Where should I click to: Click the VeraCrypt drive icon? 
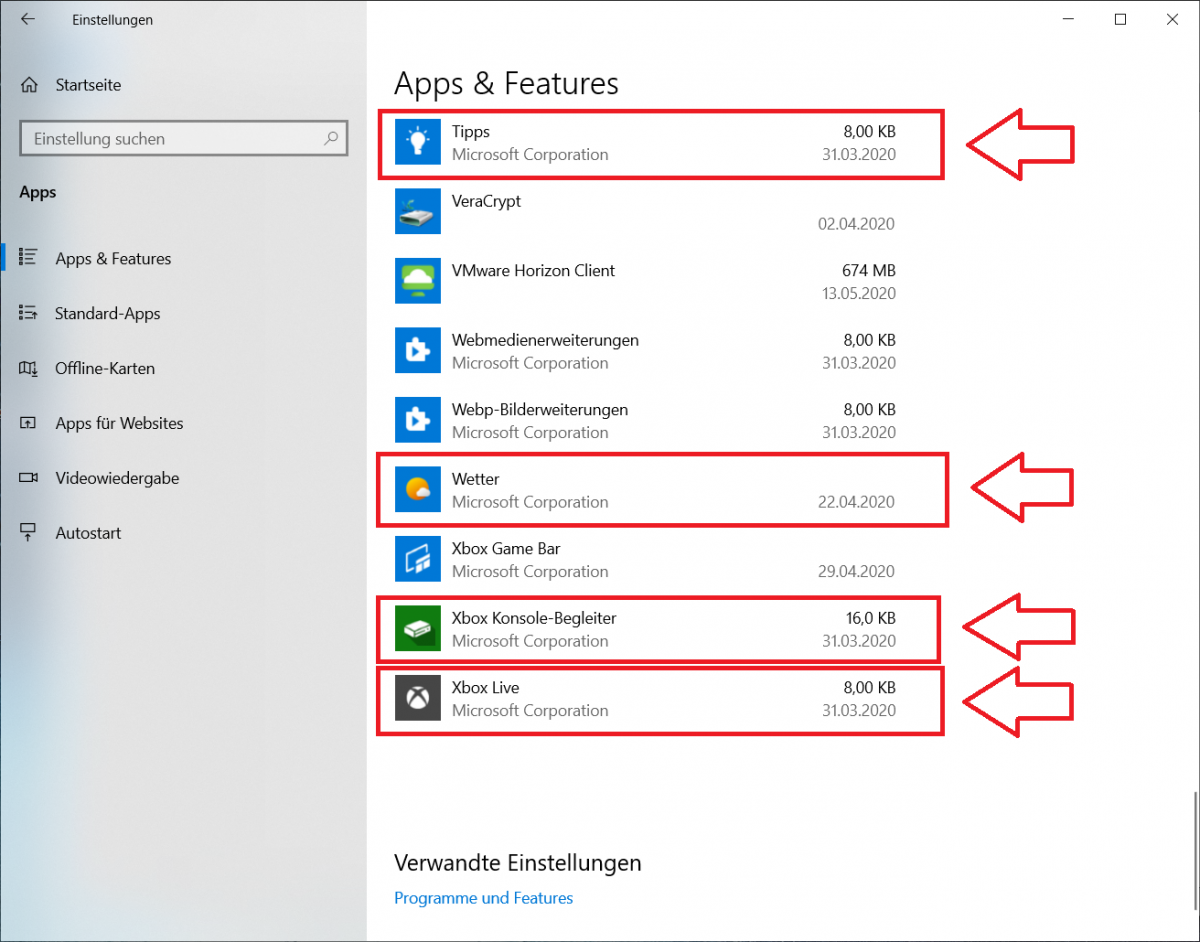pyautogui.click(x=418, y=212)
